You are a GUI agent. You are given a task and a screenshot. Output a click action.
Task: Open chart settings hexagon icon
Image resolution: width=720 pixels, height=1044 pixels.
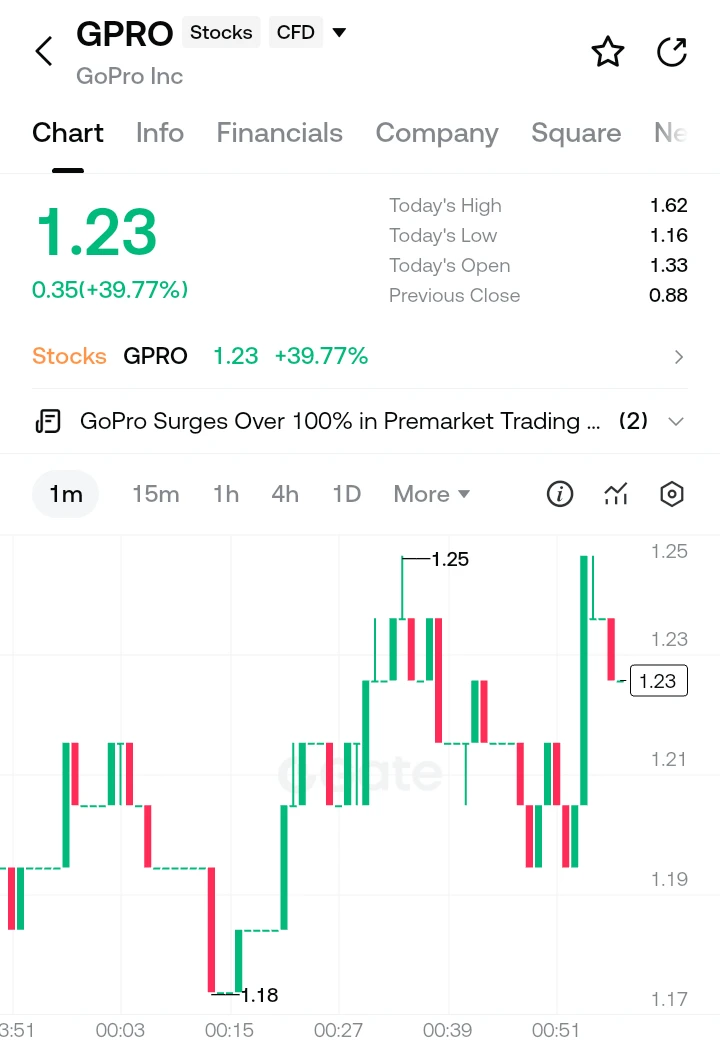coord(671,494)
